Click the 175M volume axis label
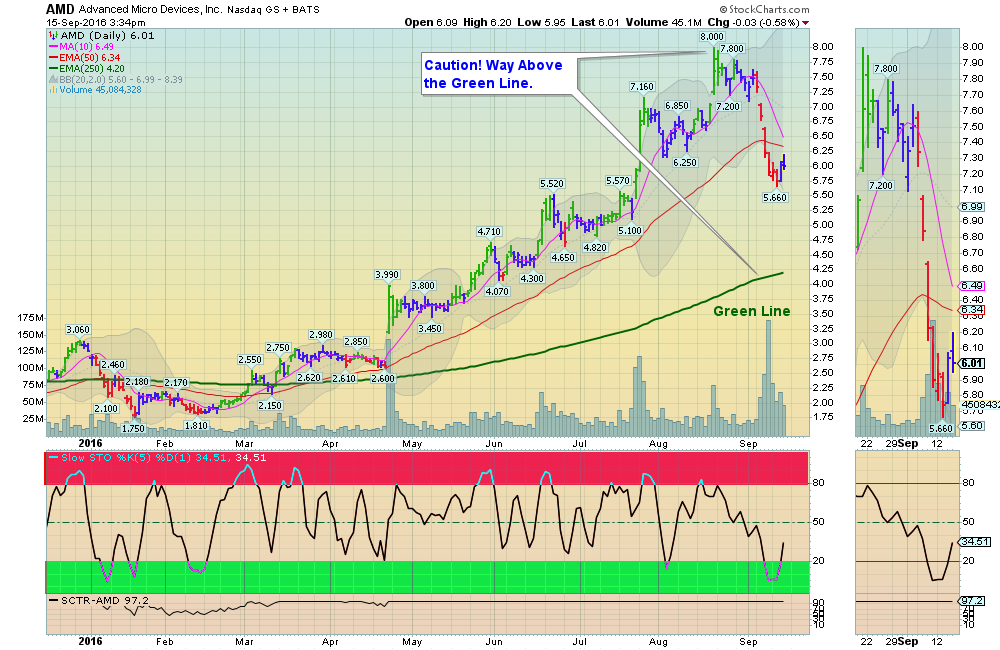Viewport: 1000px width, 650px height. (31, 318)
